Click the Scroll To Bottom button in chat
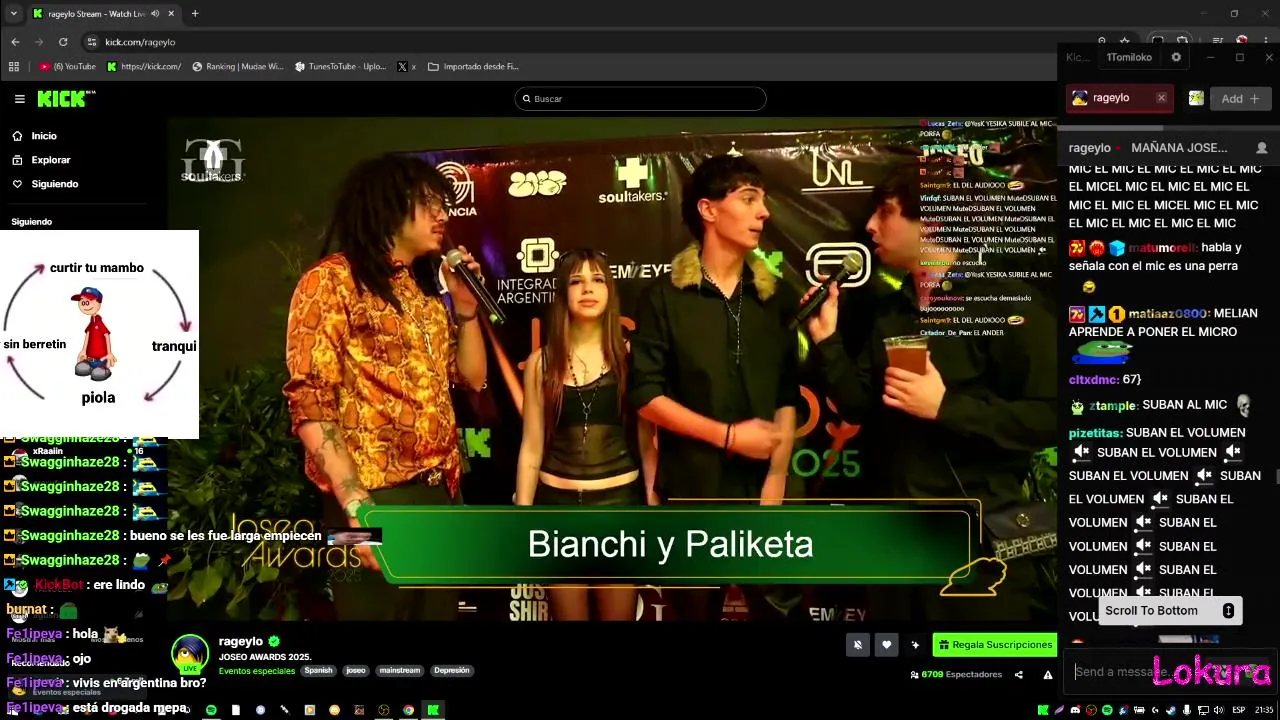 pyautogui.click(x=1170, y=611)
